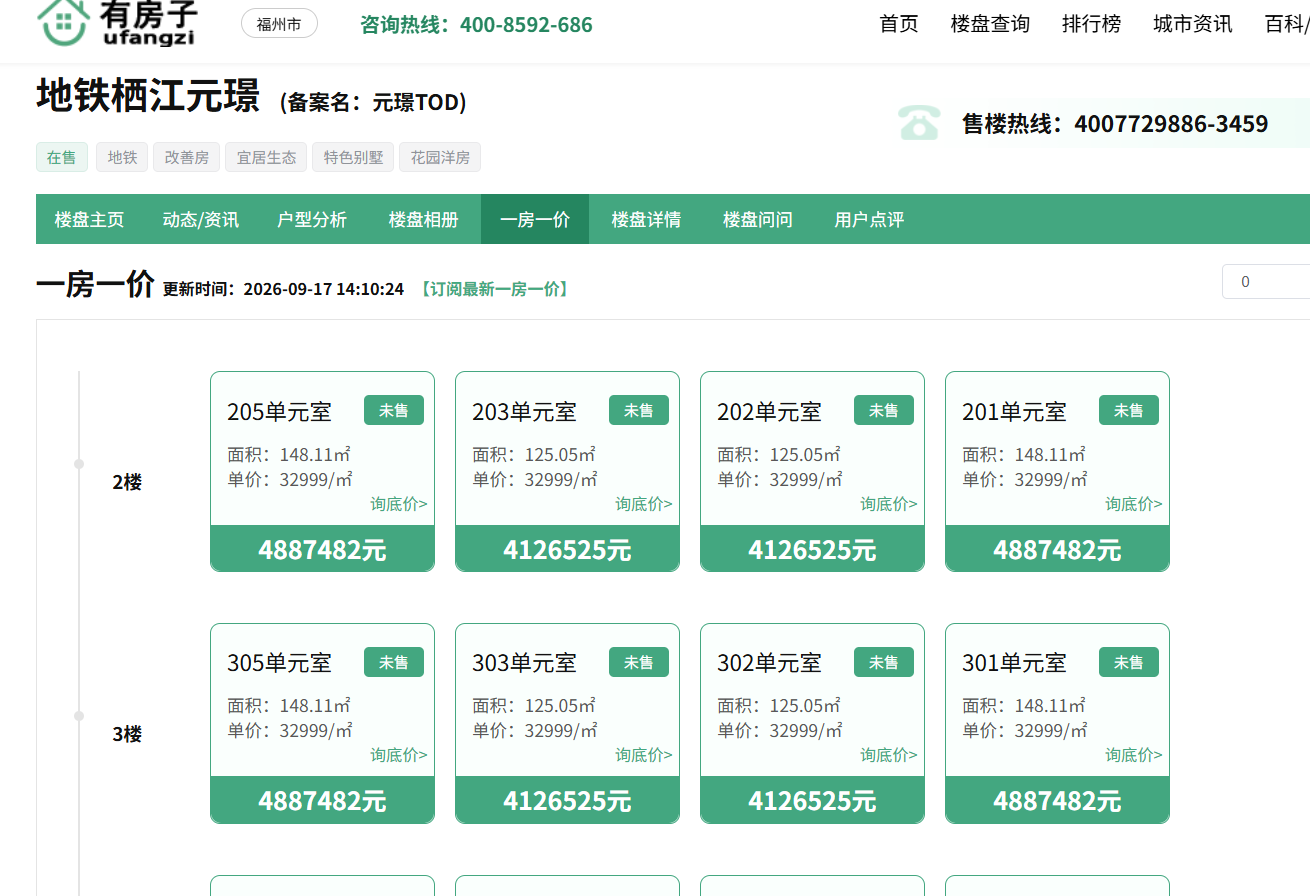The image size is (1310, 896).
Task: Open 楼盘查询 in top navigation
Action: 990,24
